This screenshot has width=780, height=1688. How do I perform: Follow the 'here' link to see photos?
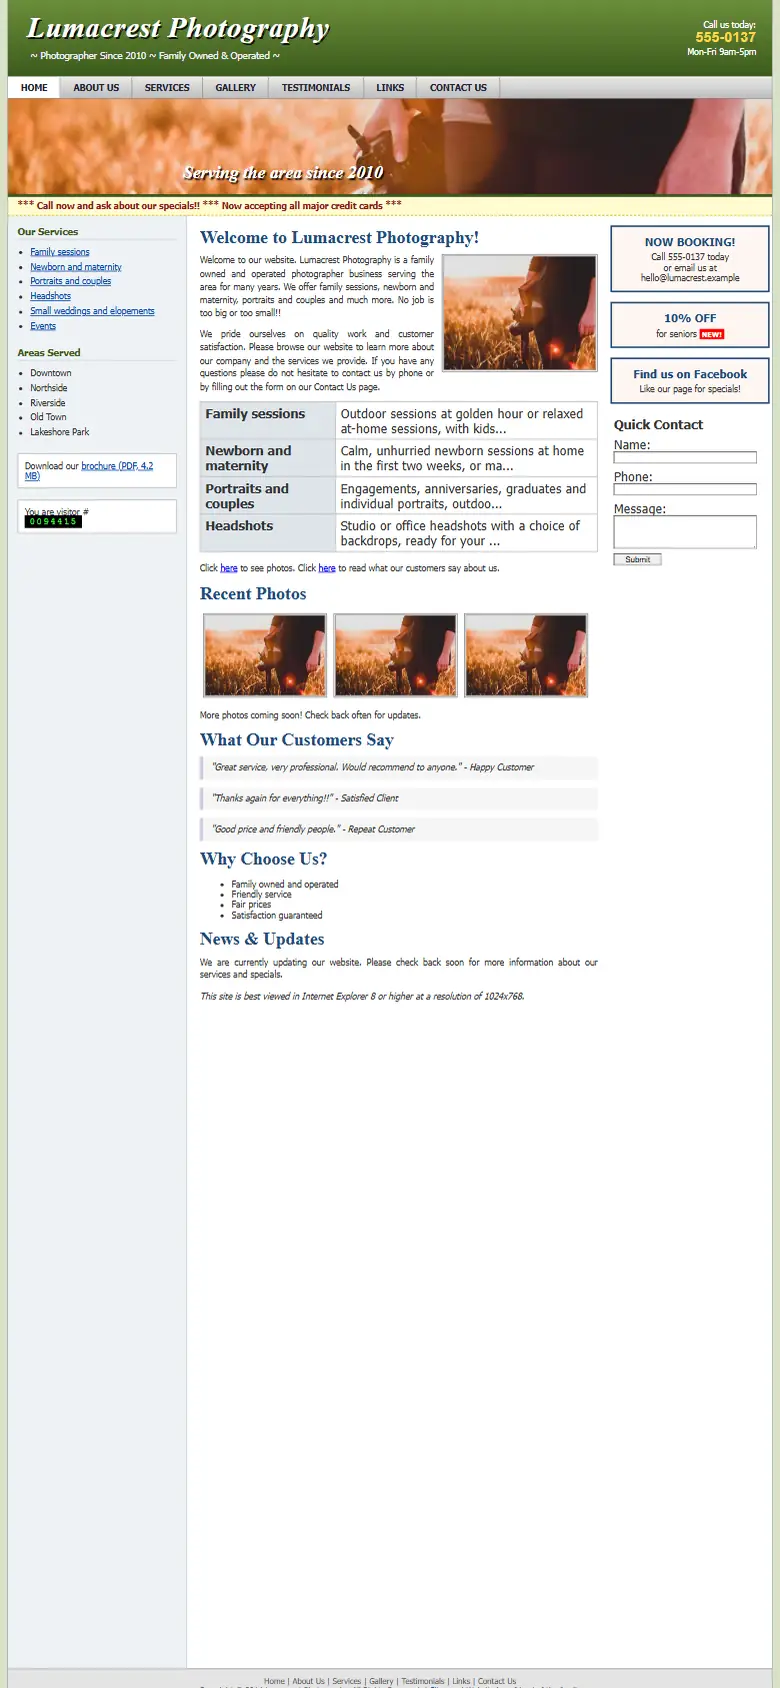(229, 568)
